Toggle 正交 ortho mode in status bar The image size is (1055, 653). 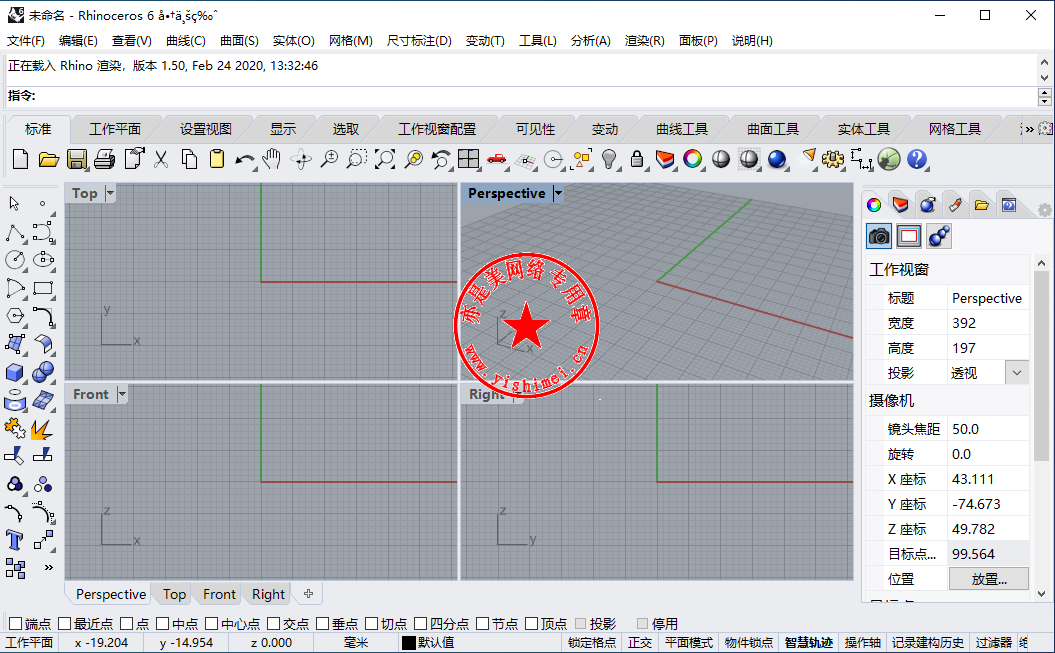coord(640,642)
